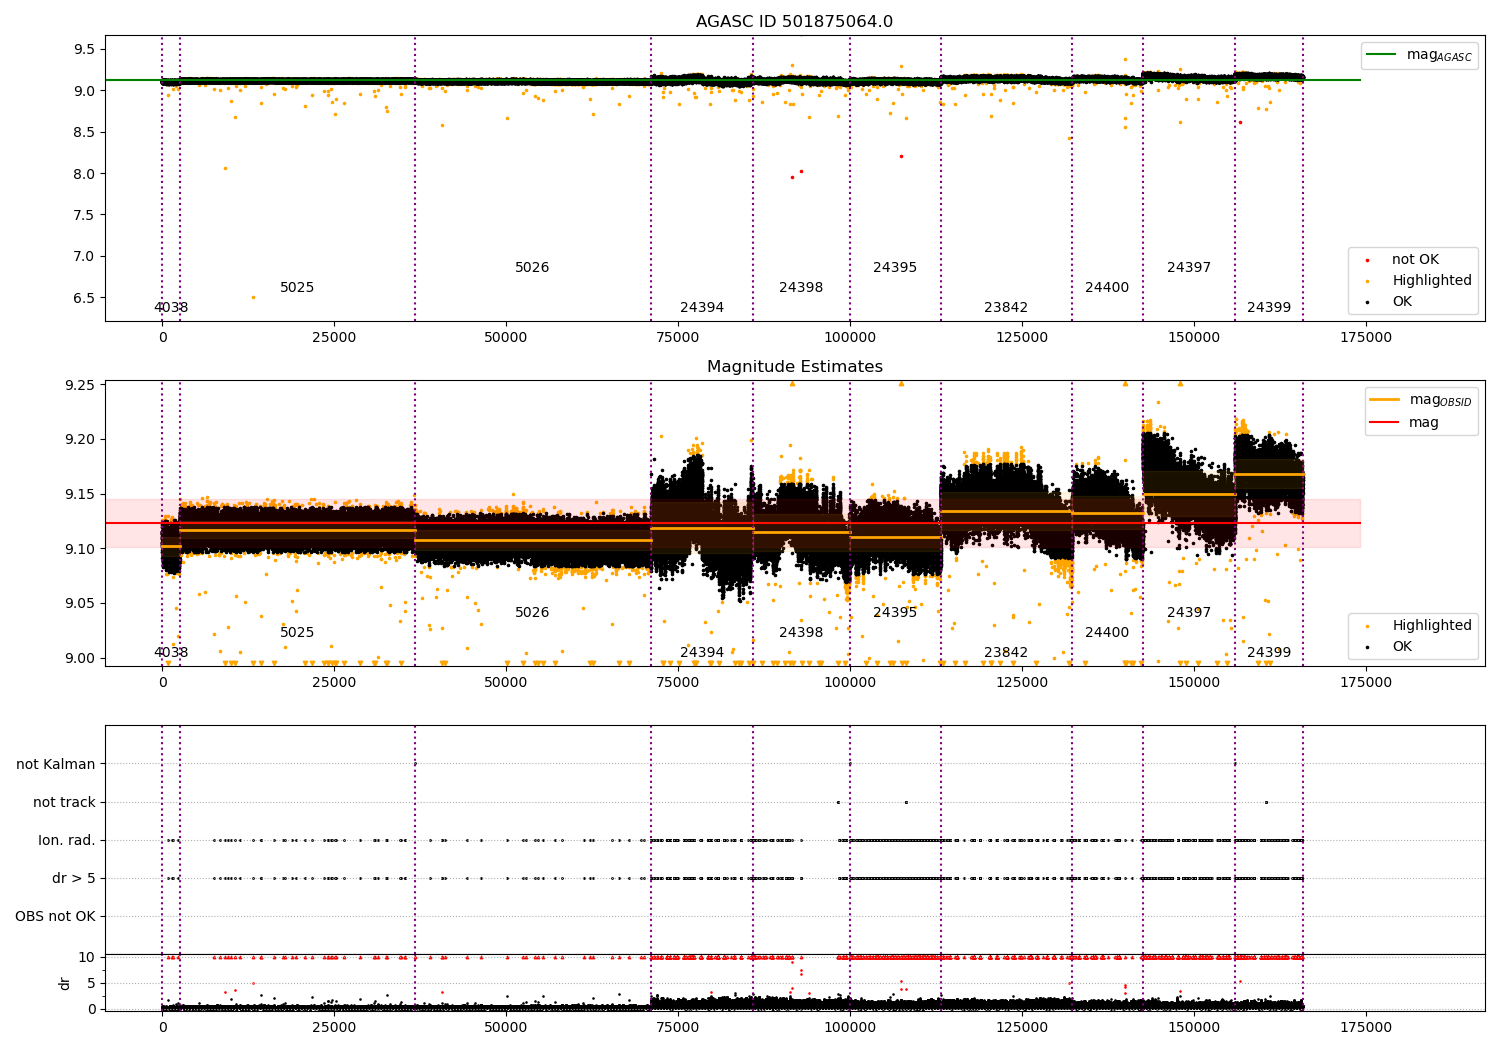Click 'Highlighted' in the Magnitude Estimates legend
This screenshot has height=1050, width=1500.
click(1432, 626)
